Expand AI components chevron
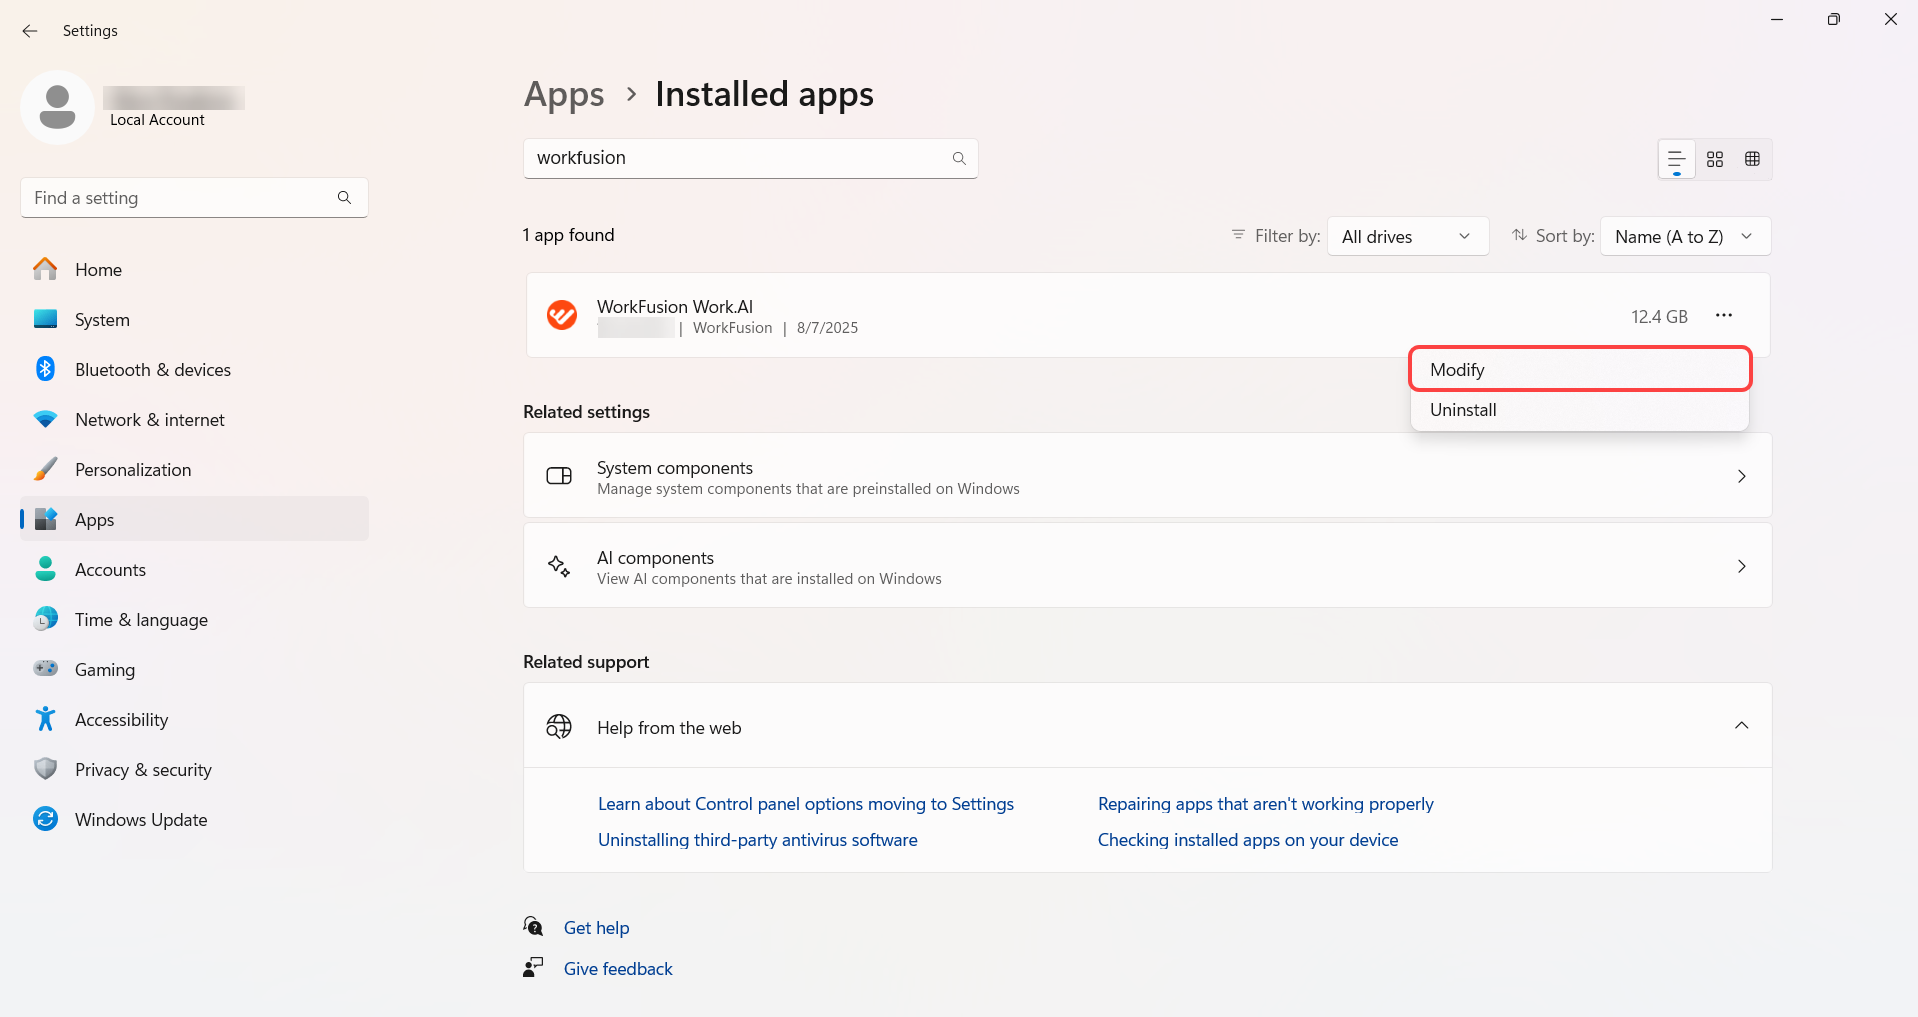 1742,566
